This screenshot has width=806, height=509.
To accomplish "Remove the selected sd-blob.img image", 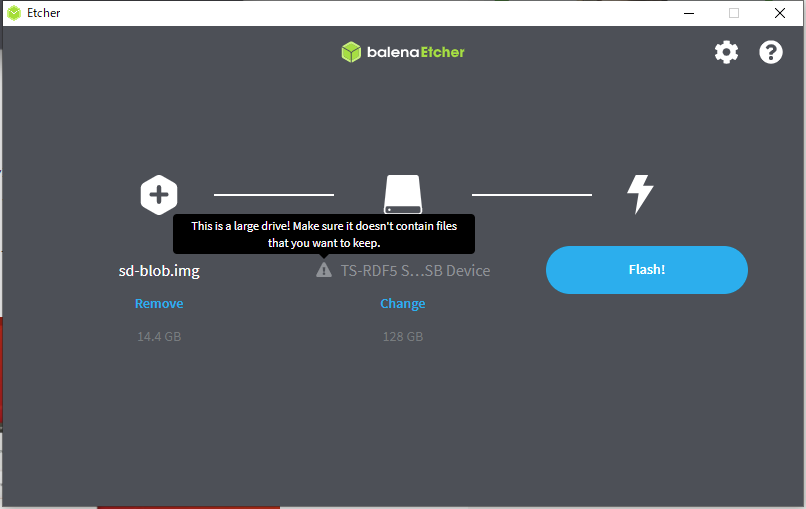I will click(159, 303).
